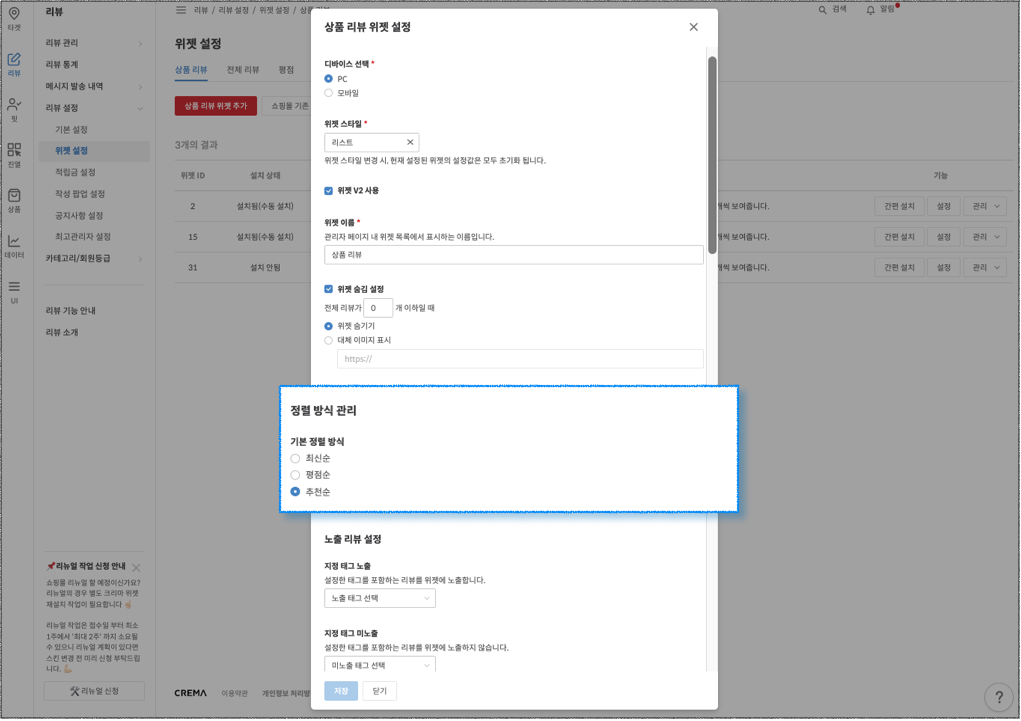This screenshot has width=1021, height=721.
Task: Uncheck the 위젯 V2 사용 checkbox
Action: [x=326, y=189]
